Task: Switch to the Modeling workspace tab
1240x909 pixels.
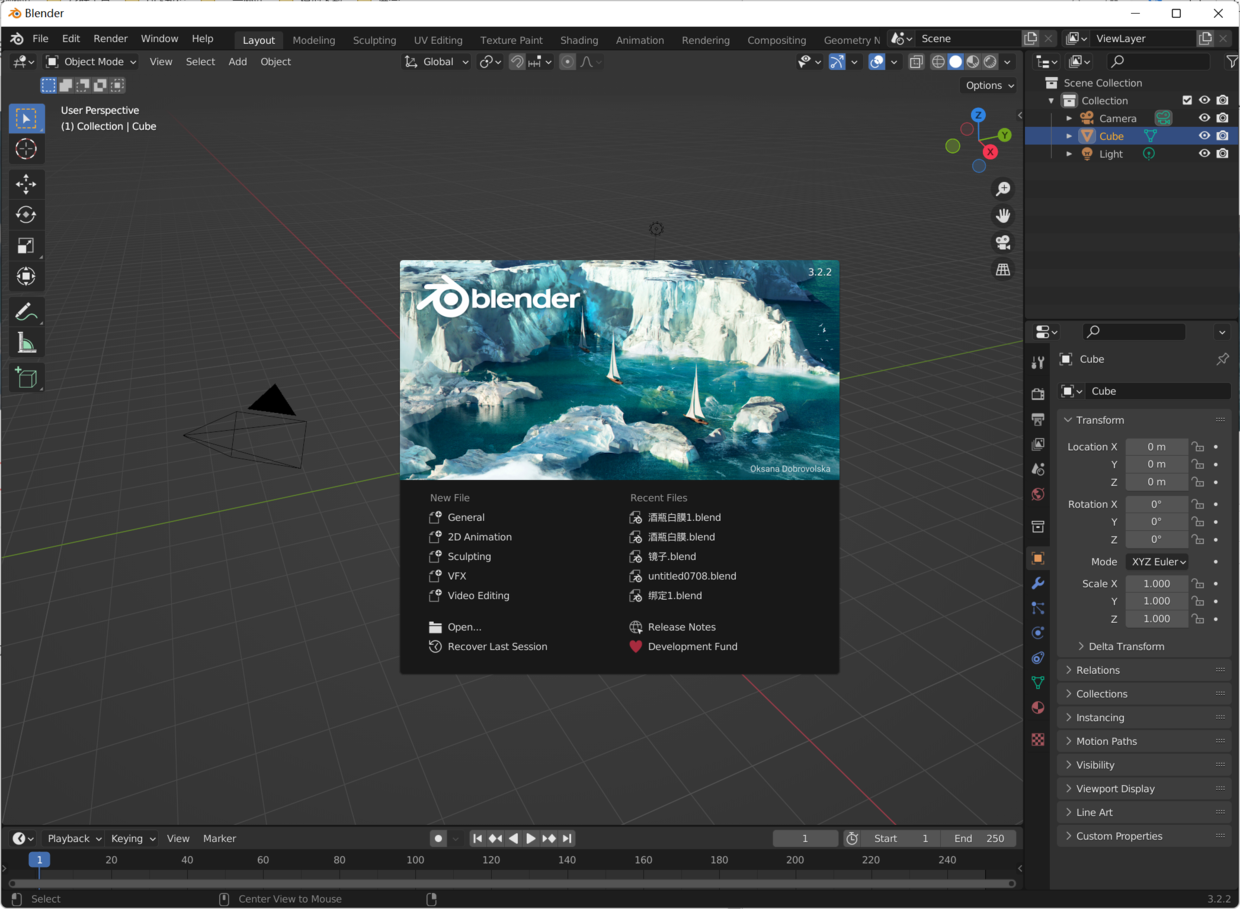Action: click(x=314, y=40)
